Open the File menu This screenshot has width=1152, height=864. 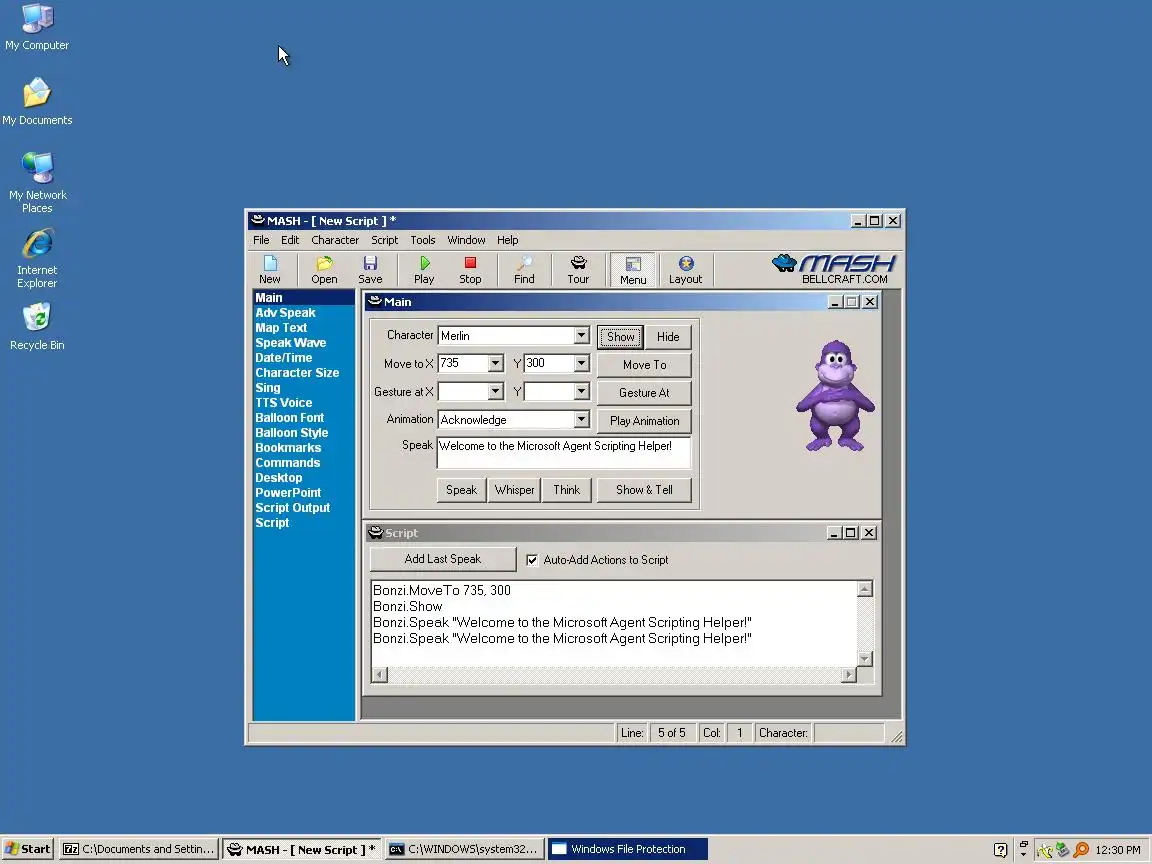(261, 240)
